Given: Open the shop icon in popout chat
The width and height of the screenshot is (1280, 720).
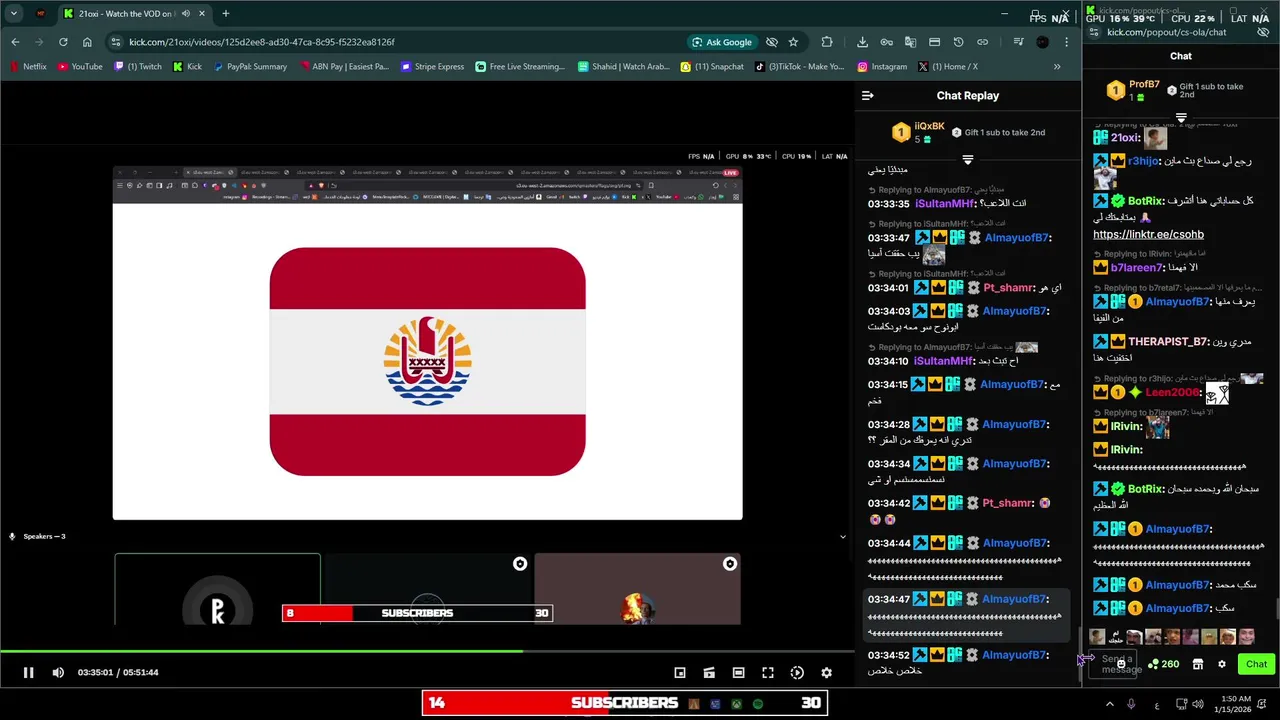Looking at the screenshot, I should pyautogui.click(x=1198, y=664).
